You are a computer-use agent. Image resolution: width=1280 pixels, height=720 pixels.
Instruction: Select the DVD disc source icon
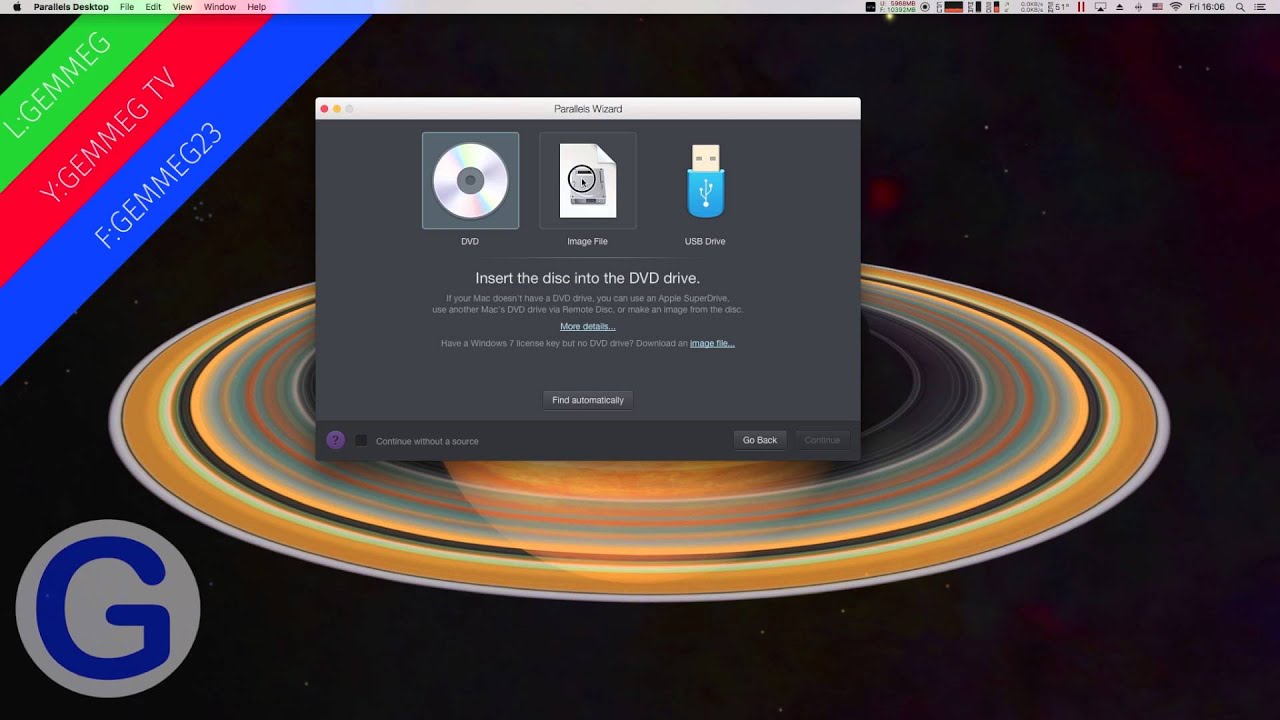click(x=470, y=181)
